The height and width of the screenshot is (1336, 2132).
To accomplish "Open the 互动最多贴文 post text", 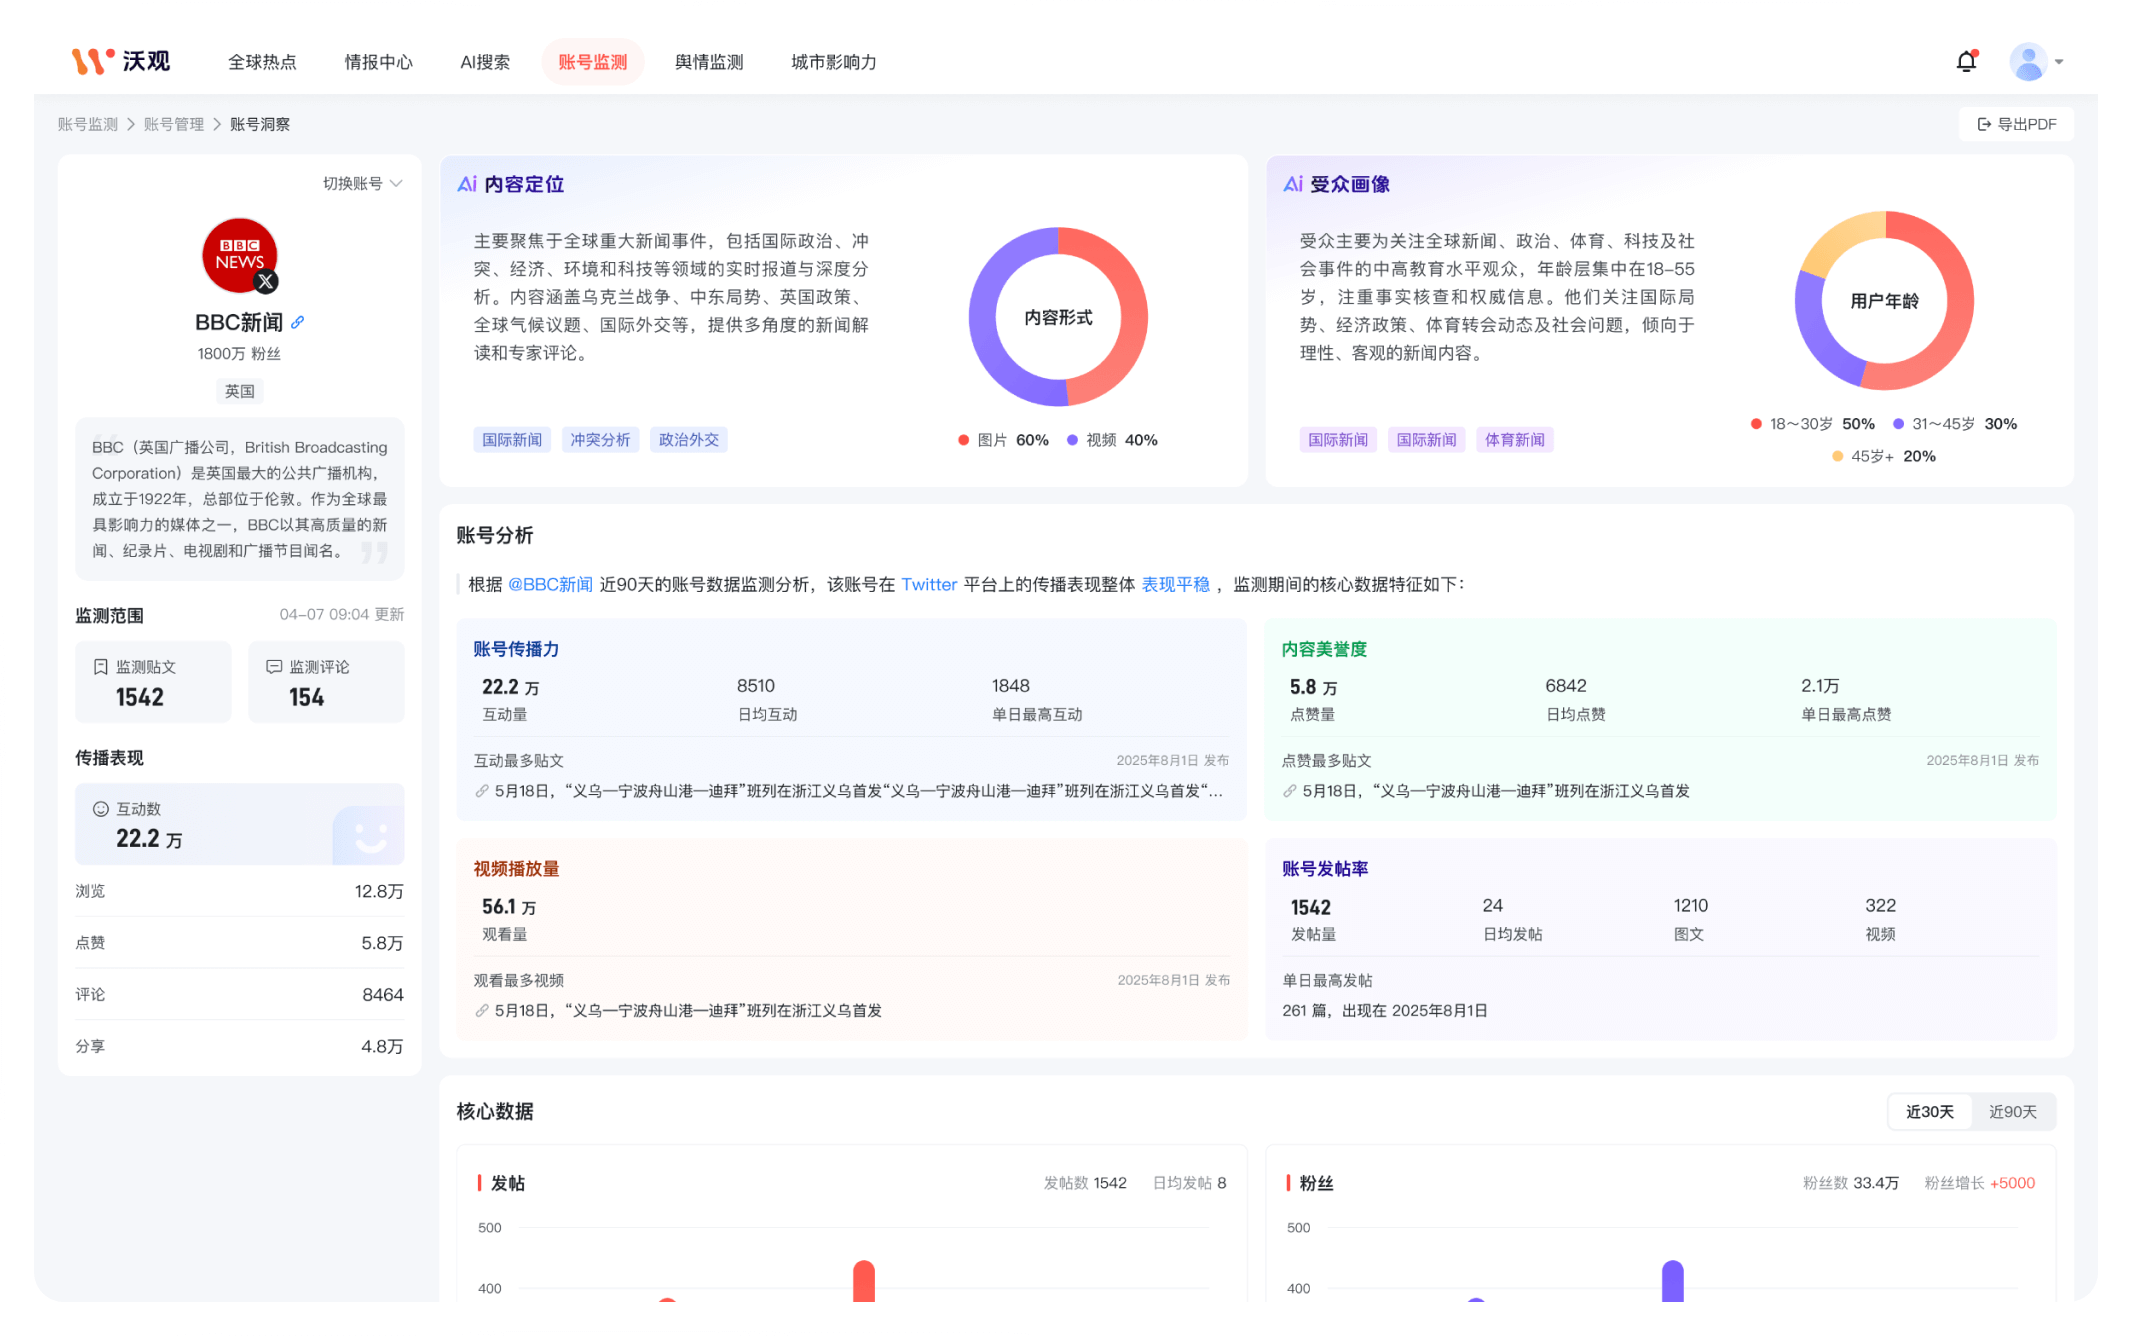I will (858, 791).
